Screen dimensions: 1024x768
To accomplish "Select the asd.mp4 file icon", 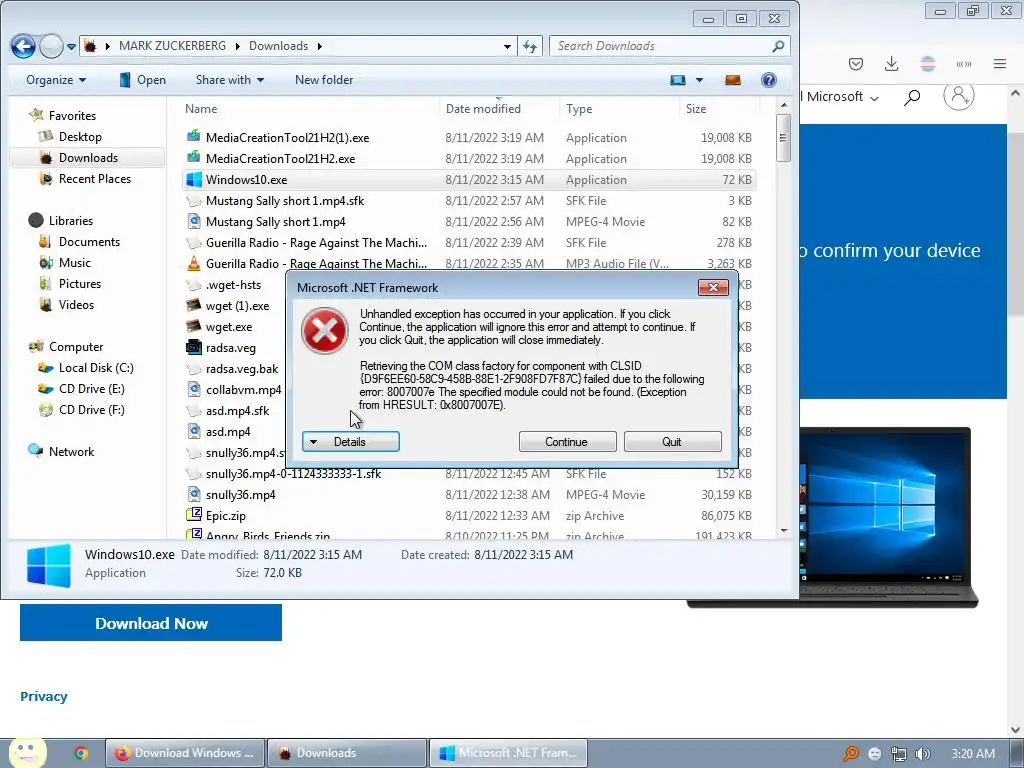I will click(193, 431).
